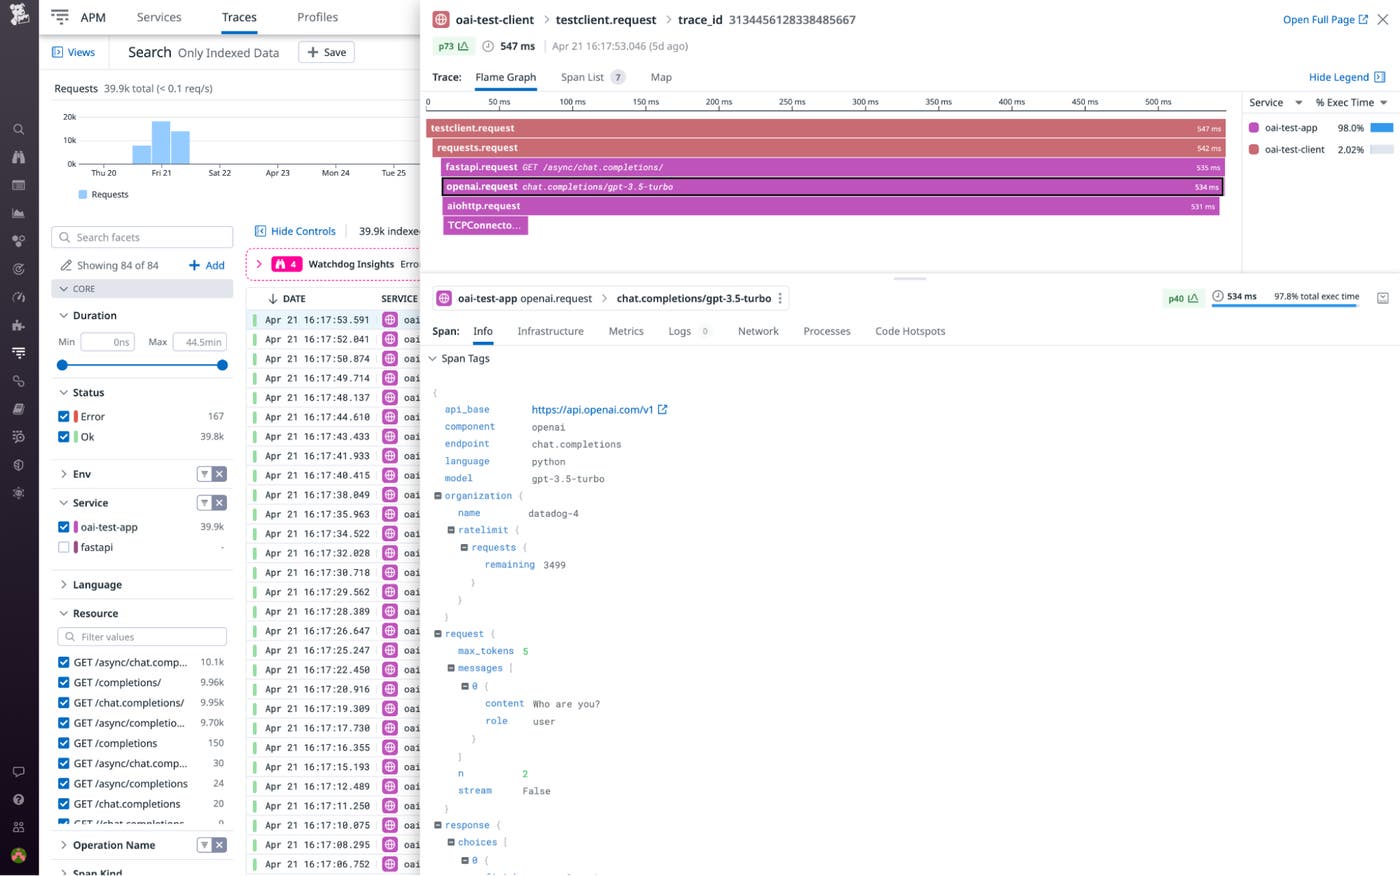Image resolution: width=1400 pixels, height=876 pixels.
Task: Click the Watchdog binoculars icon in sidebar
Action: (18, 157)
